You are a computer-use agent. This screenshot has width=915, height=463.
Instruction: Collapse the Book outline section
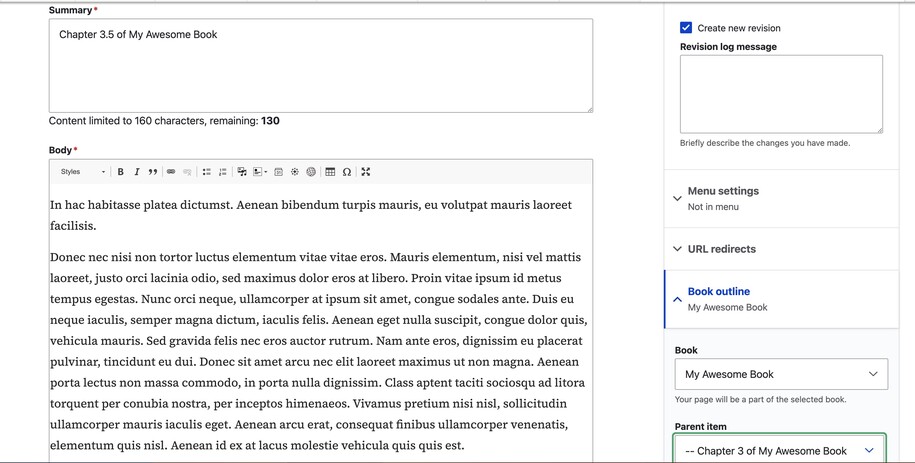point(718,292)
